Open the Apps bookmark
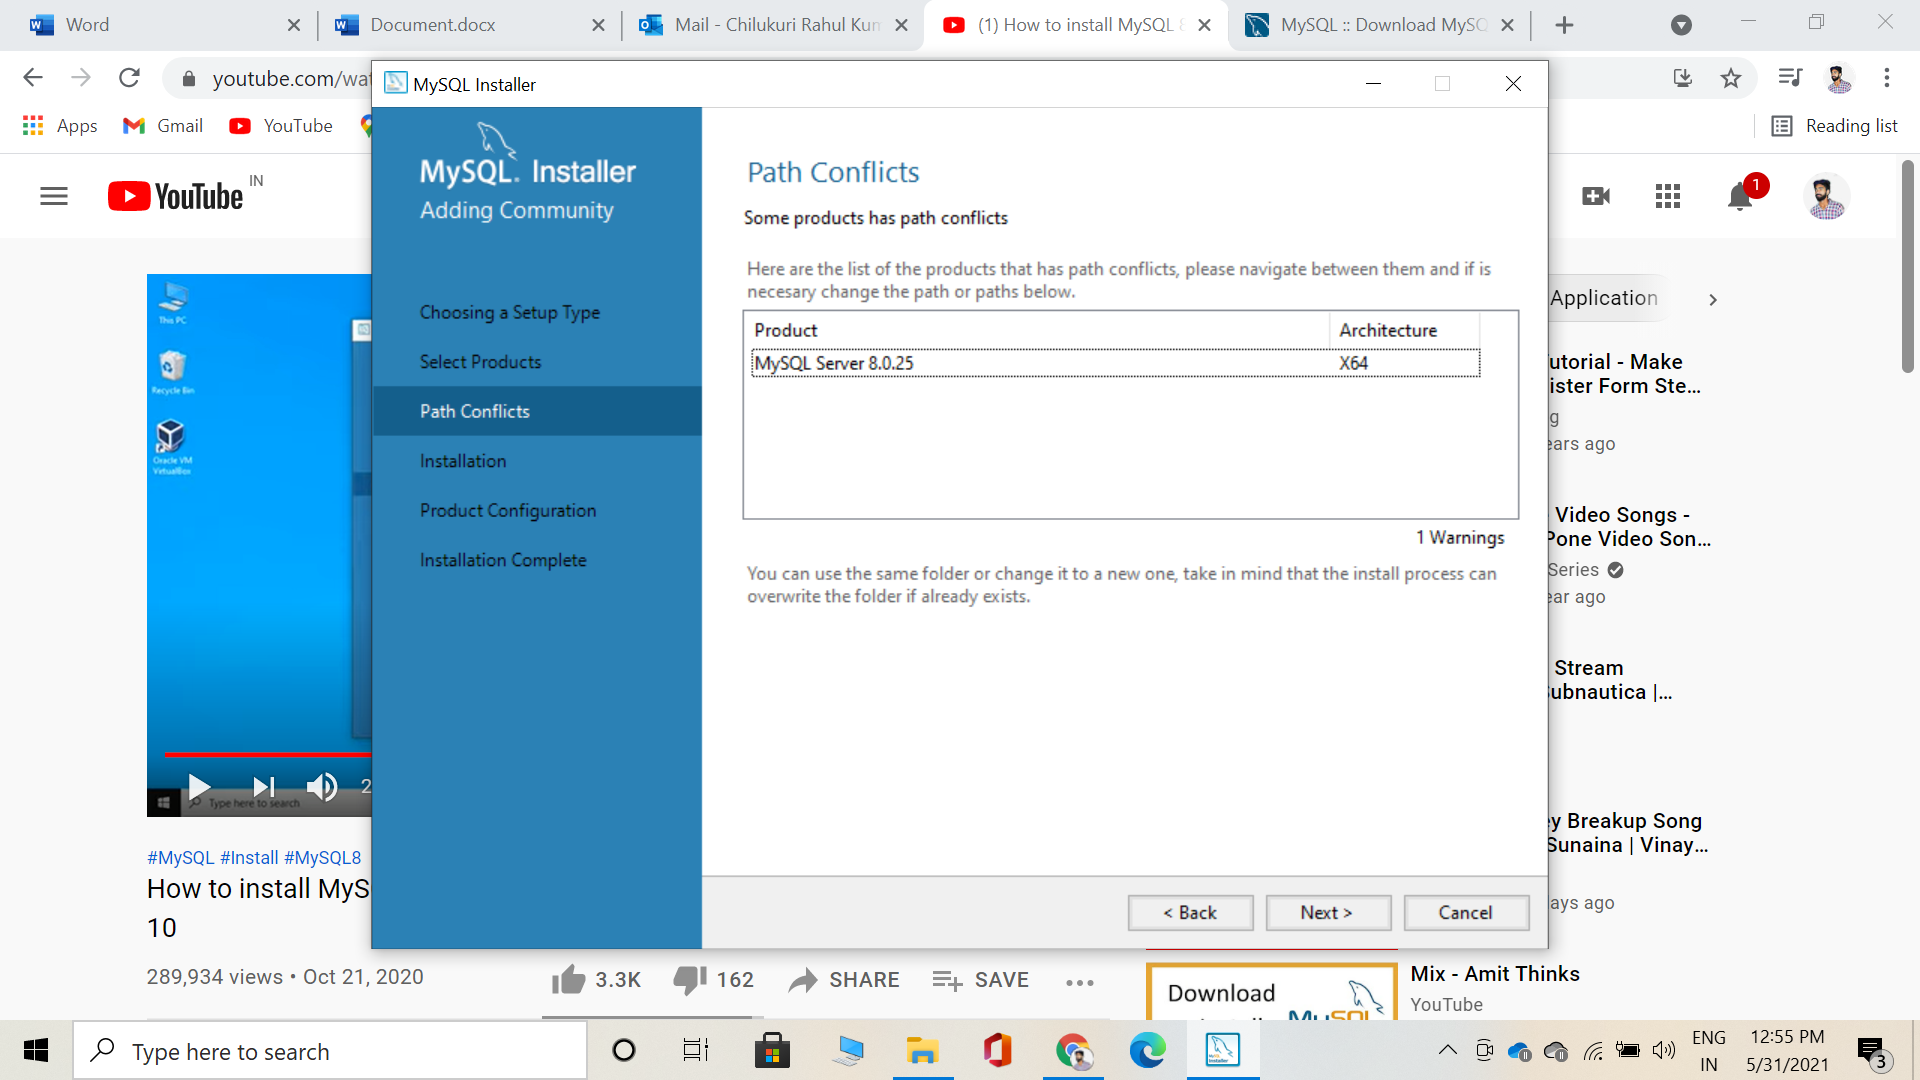The image size is (1920, 1080). pos(60,126)
